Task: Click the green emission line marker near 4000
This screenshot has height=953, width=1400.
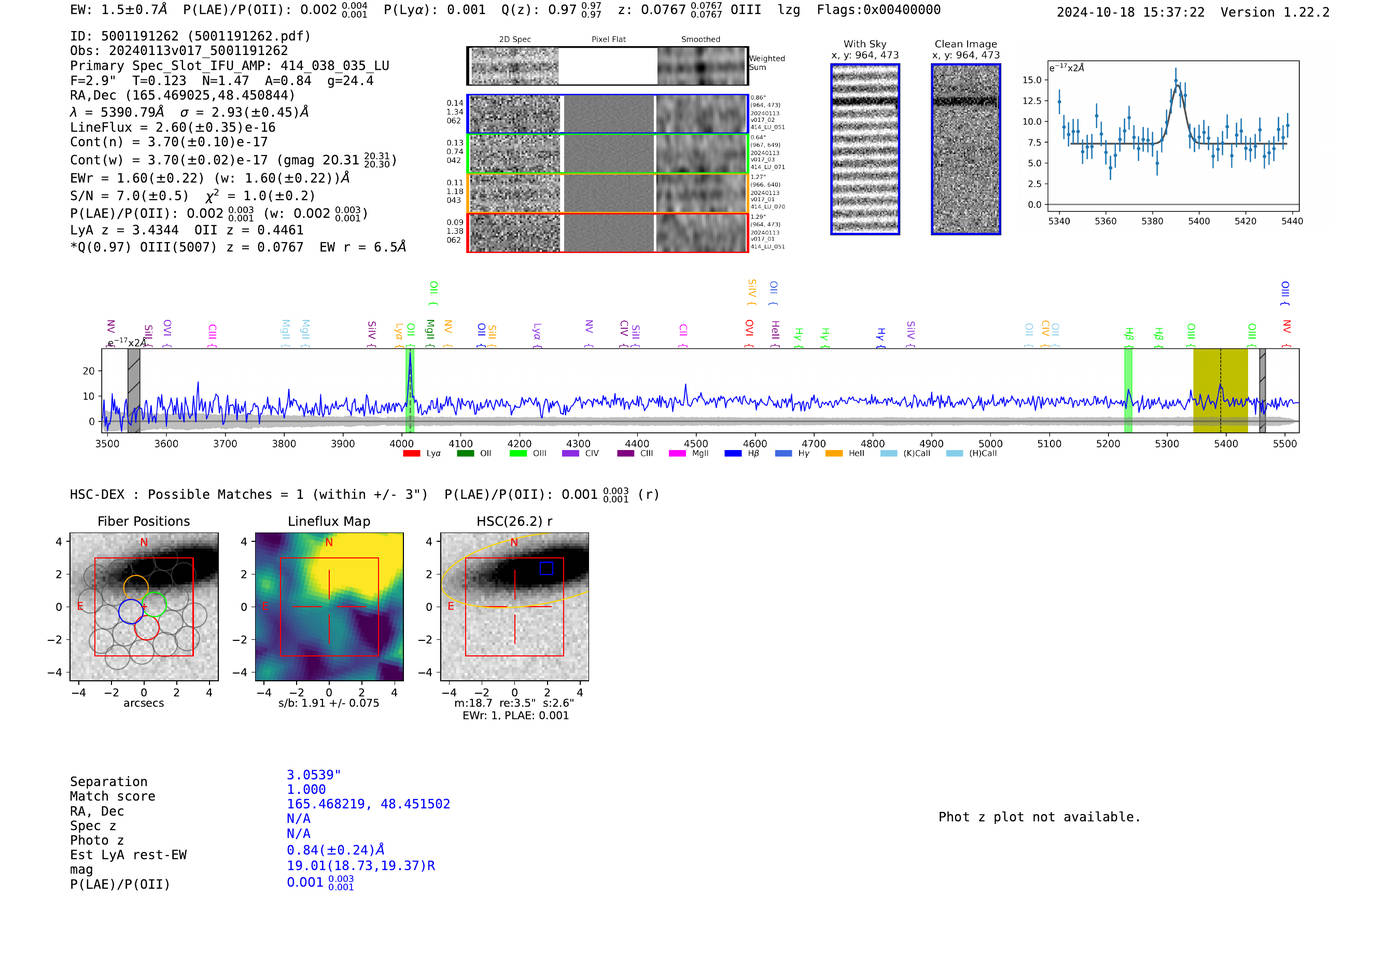Action: [x=409, y=390]
